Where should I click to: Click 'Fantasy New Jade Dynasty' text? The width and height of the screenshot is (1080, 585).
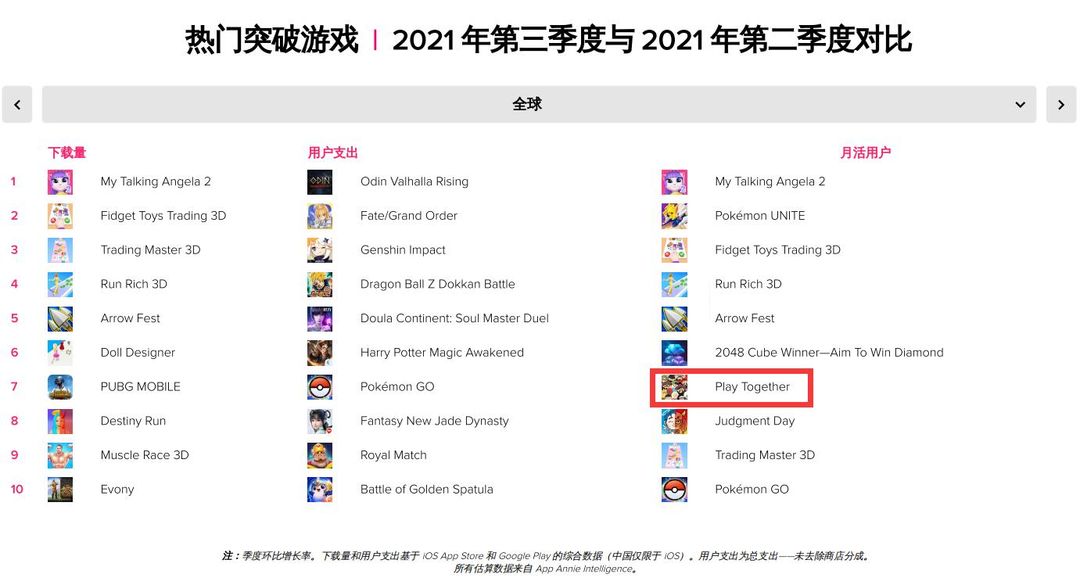click(x=435, y=421)
